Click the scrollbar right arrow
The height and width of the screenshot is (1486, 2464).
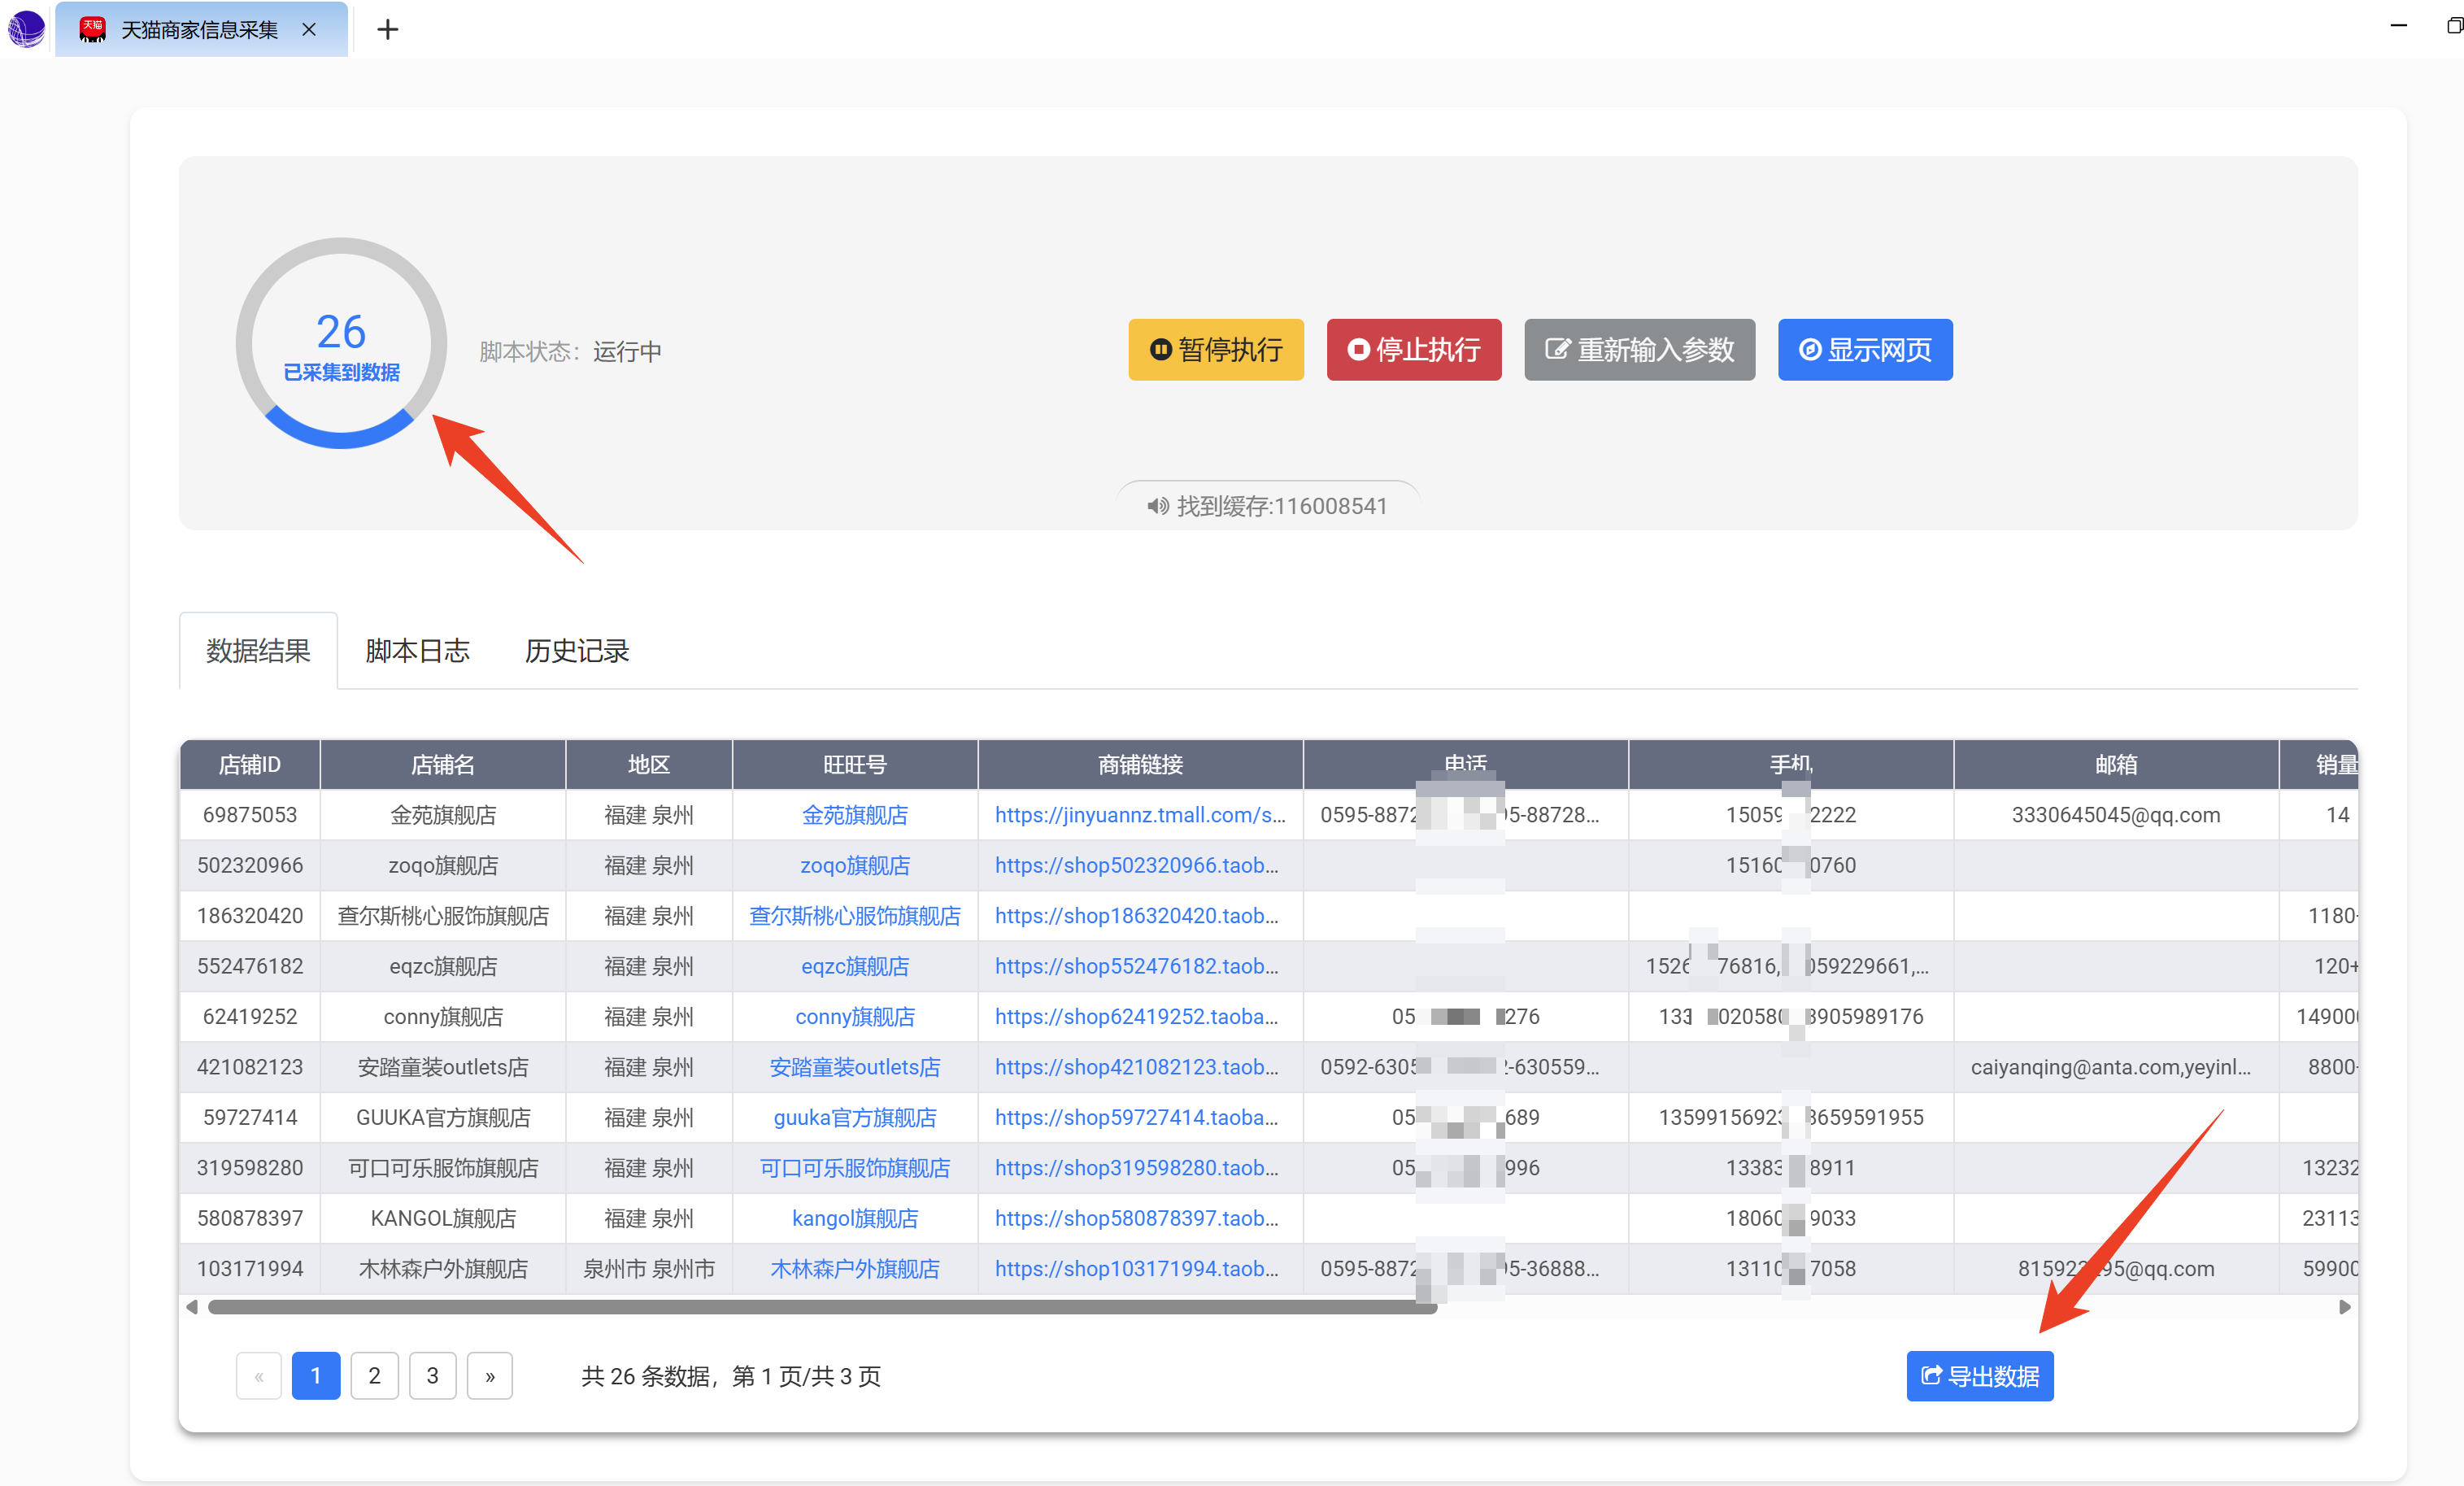point(2345,1307)
